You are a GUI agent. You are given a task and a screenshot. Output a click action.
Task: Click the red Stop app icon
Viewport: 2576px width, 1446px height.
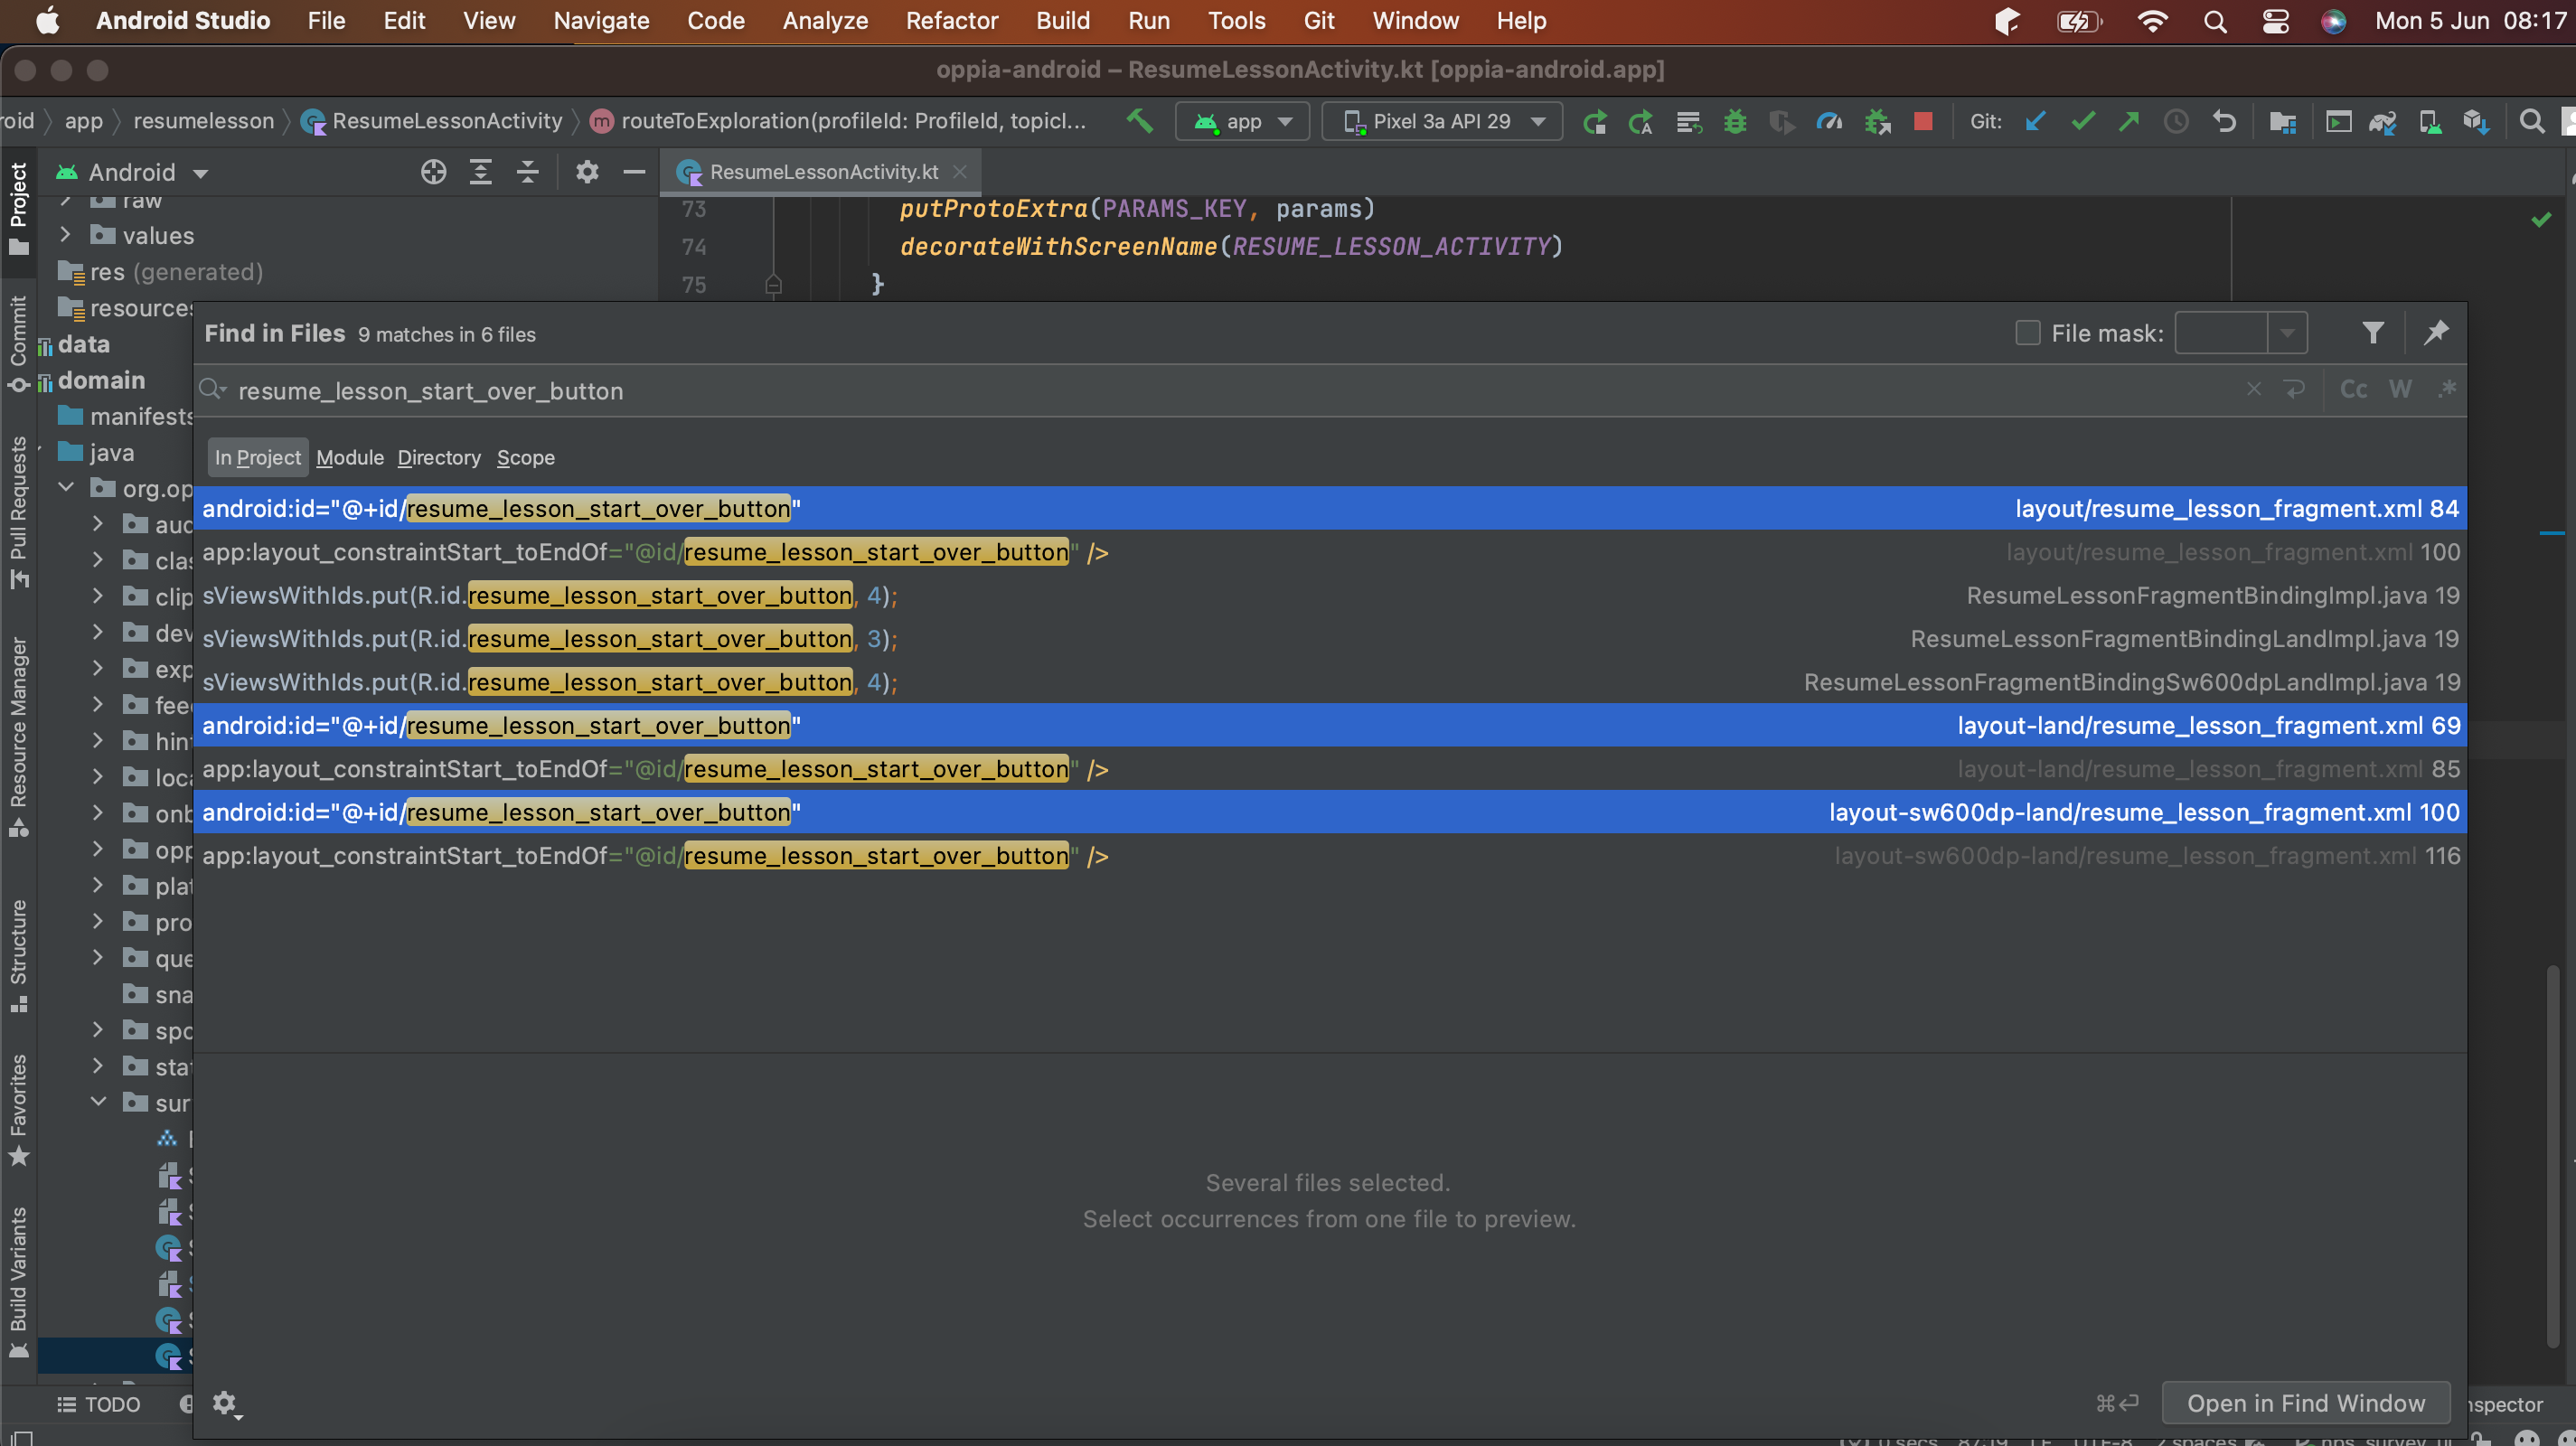(x=1922, y=121)
